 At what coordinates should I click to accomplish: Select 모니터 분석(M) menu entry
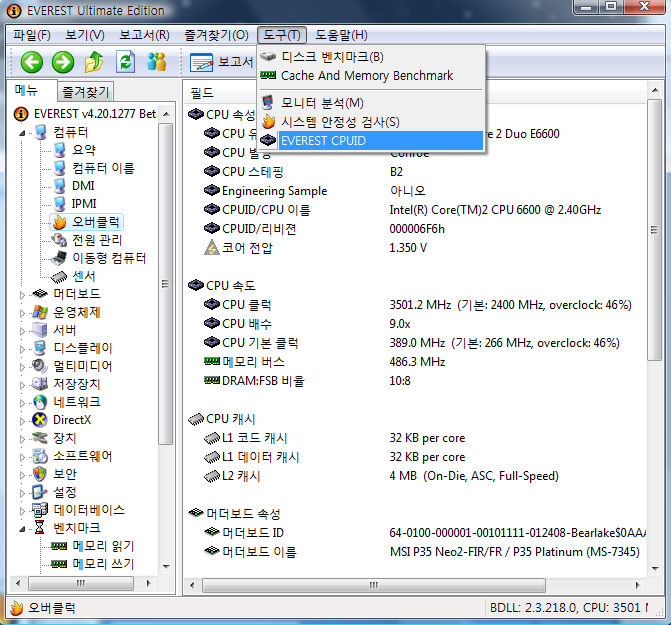click(x=371, y=103)
